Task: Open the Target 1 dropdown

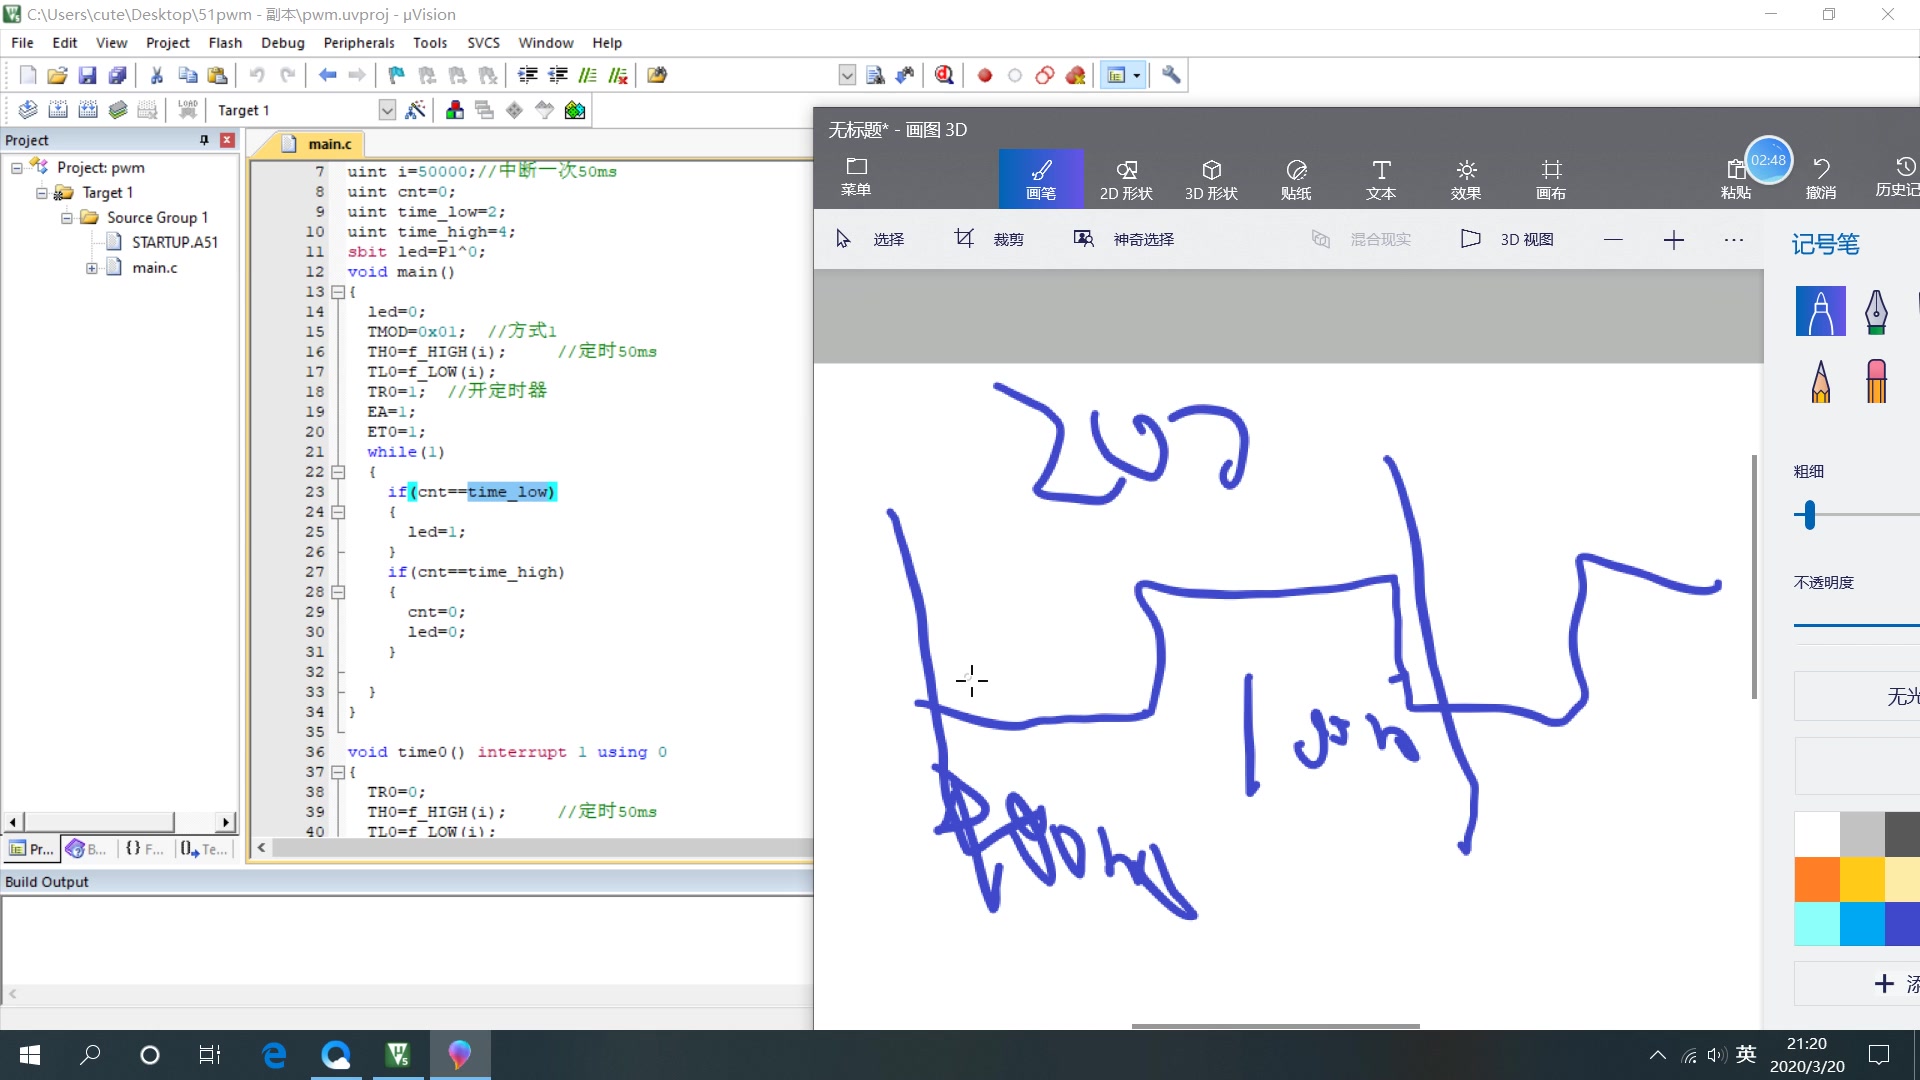Action: [387, 110]
